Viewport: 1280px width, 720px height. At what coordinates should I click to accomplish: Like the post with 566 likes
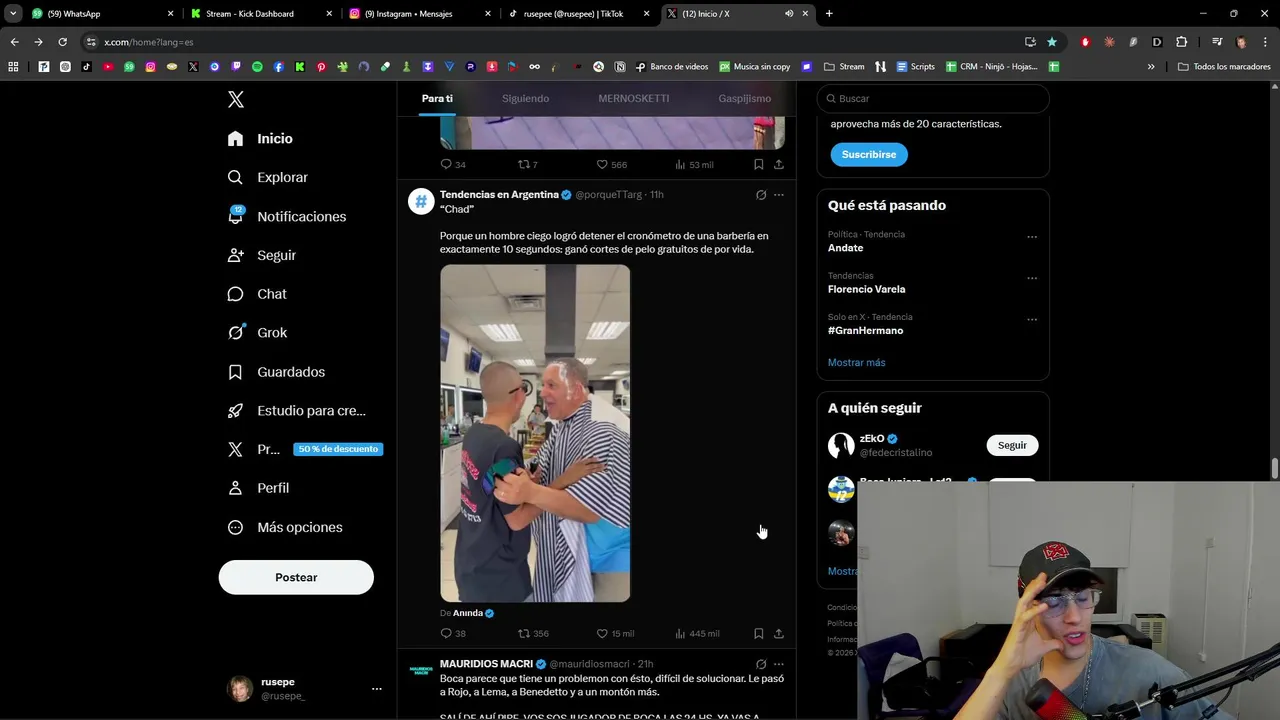point(602,164)
